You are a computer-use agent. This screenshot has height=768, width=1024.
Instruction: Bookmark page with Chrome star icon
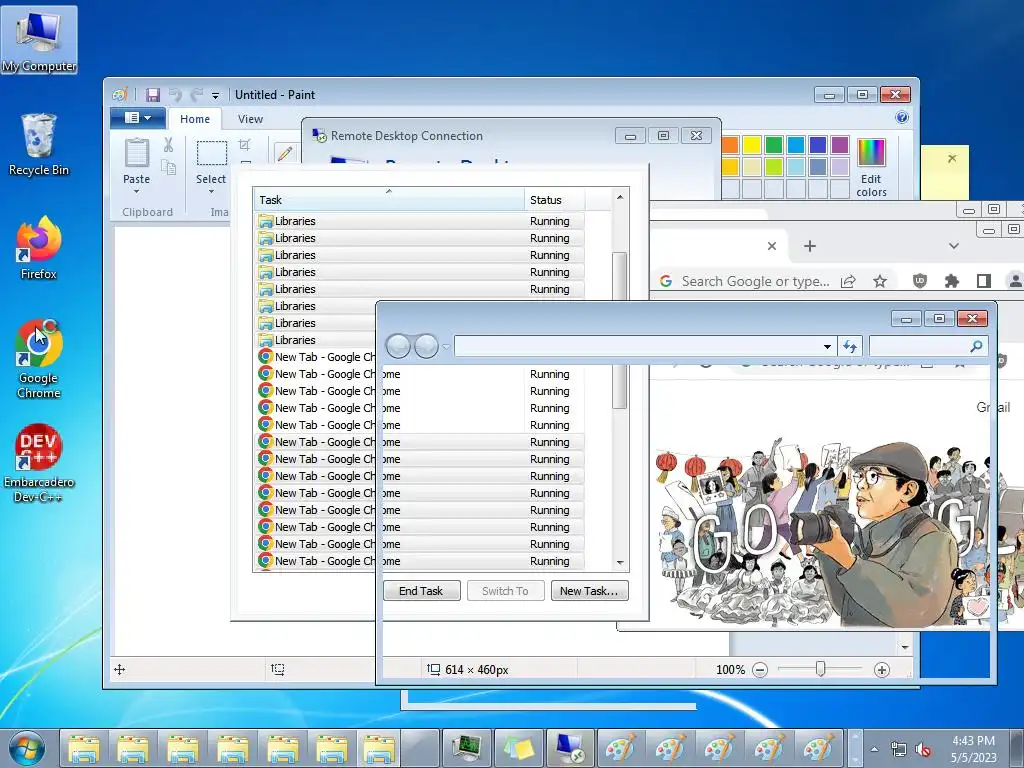(x=880, y=281)
